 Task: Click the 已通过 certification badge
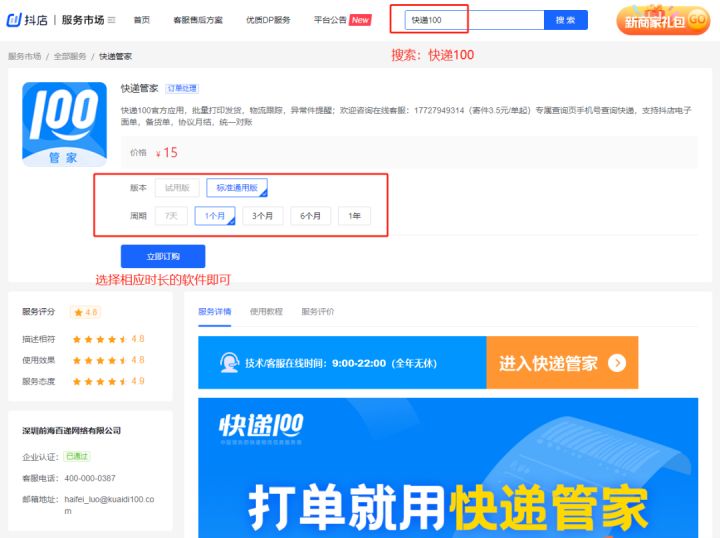77,456
